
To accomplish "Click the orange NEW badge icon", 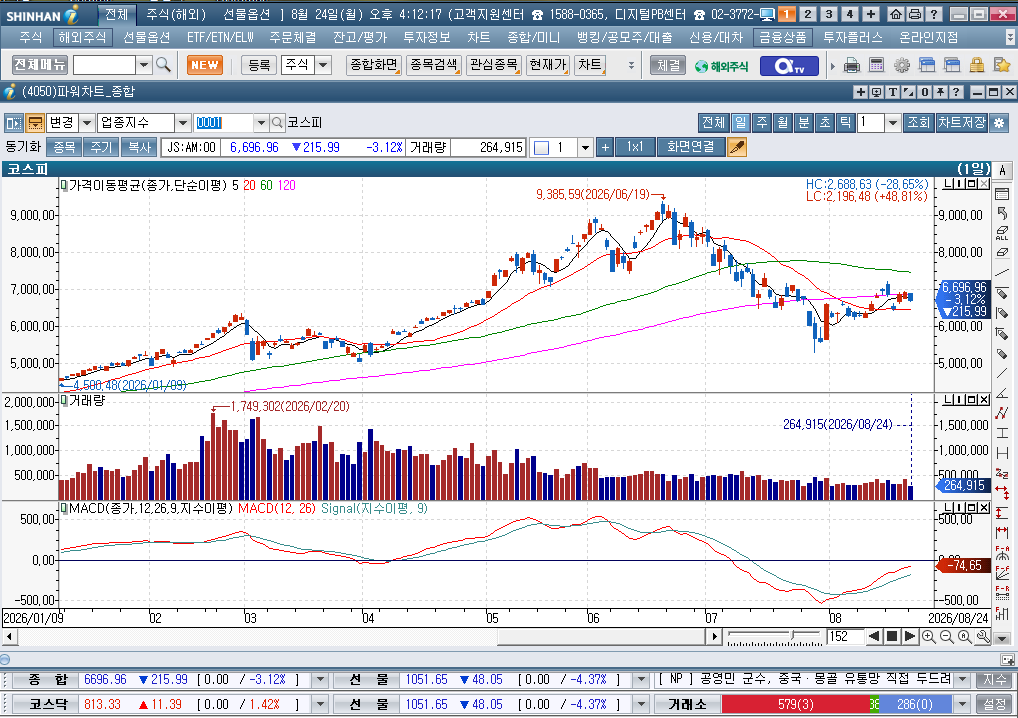I will point(205,65).
